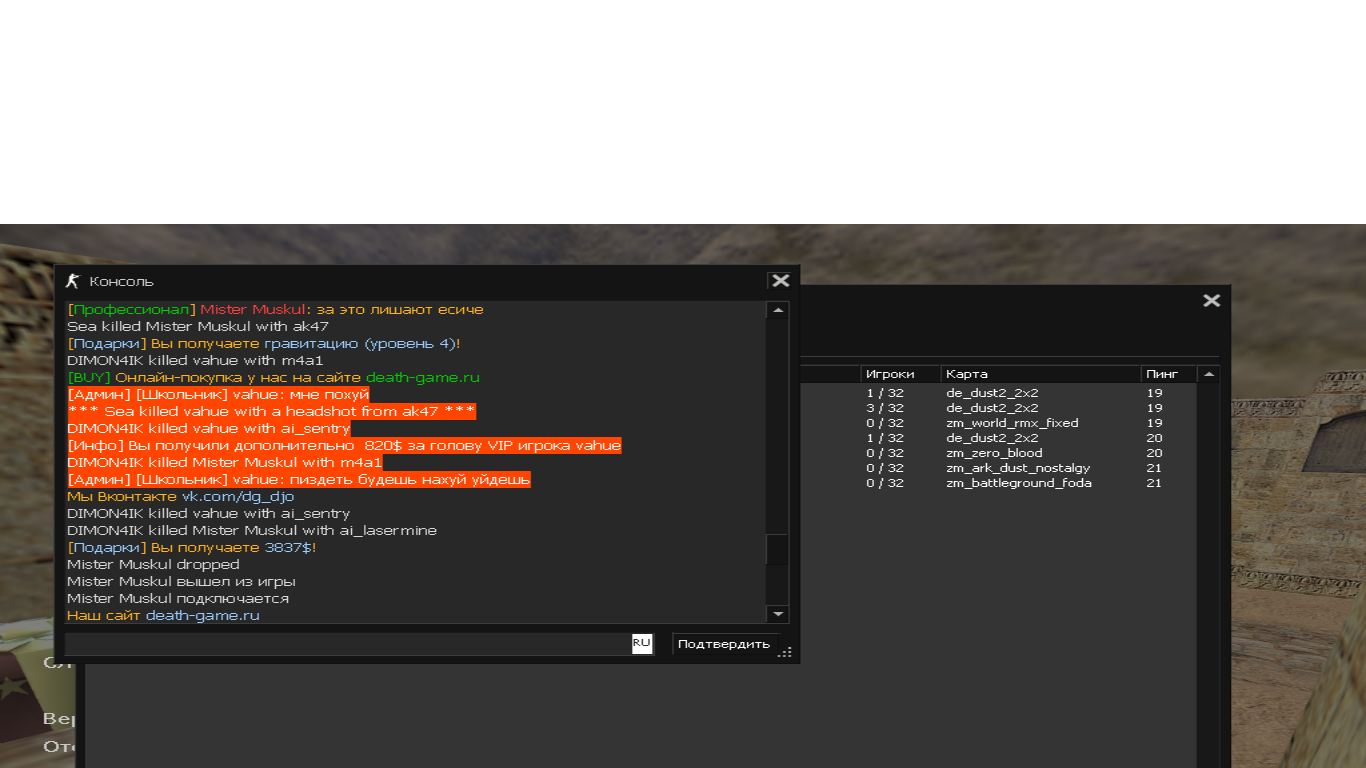Close the Консоль window
1366x768 pixels.
point(780,281)
